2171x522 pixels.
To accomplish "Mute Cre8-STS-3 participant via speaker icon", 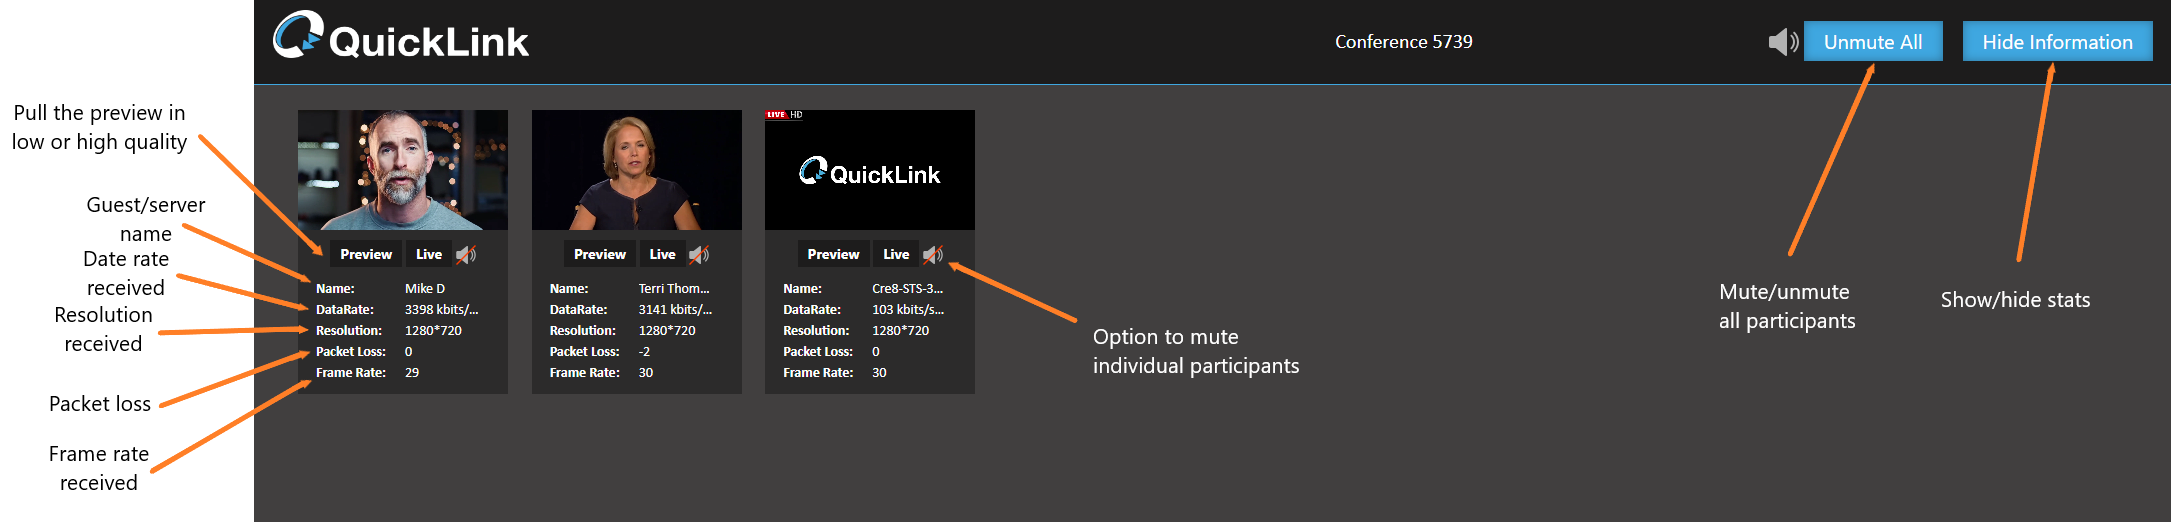I will 932,255.
